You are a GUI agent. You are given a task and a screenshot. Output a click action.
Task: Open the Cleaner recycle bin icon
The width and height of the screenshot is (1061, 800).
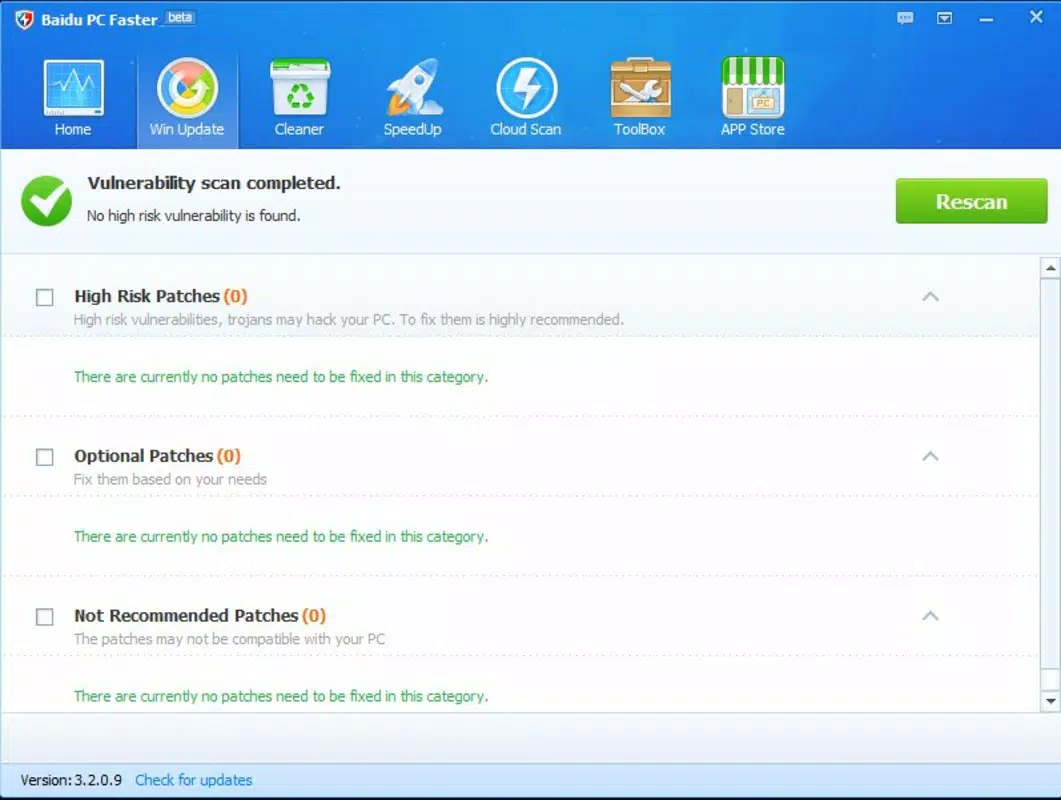[x=300, y=88]
